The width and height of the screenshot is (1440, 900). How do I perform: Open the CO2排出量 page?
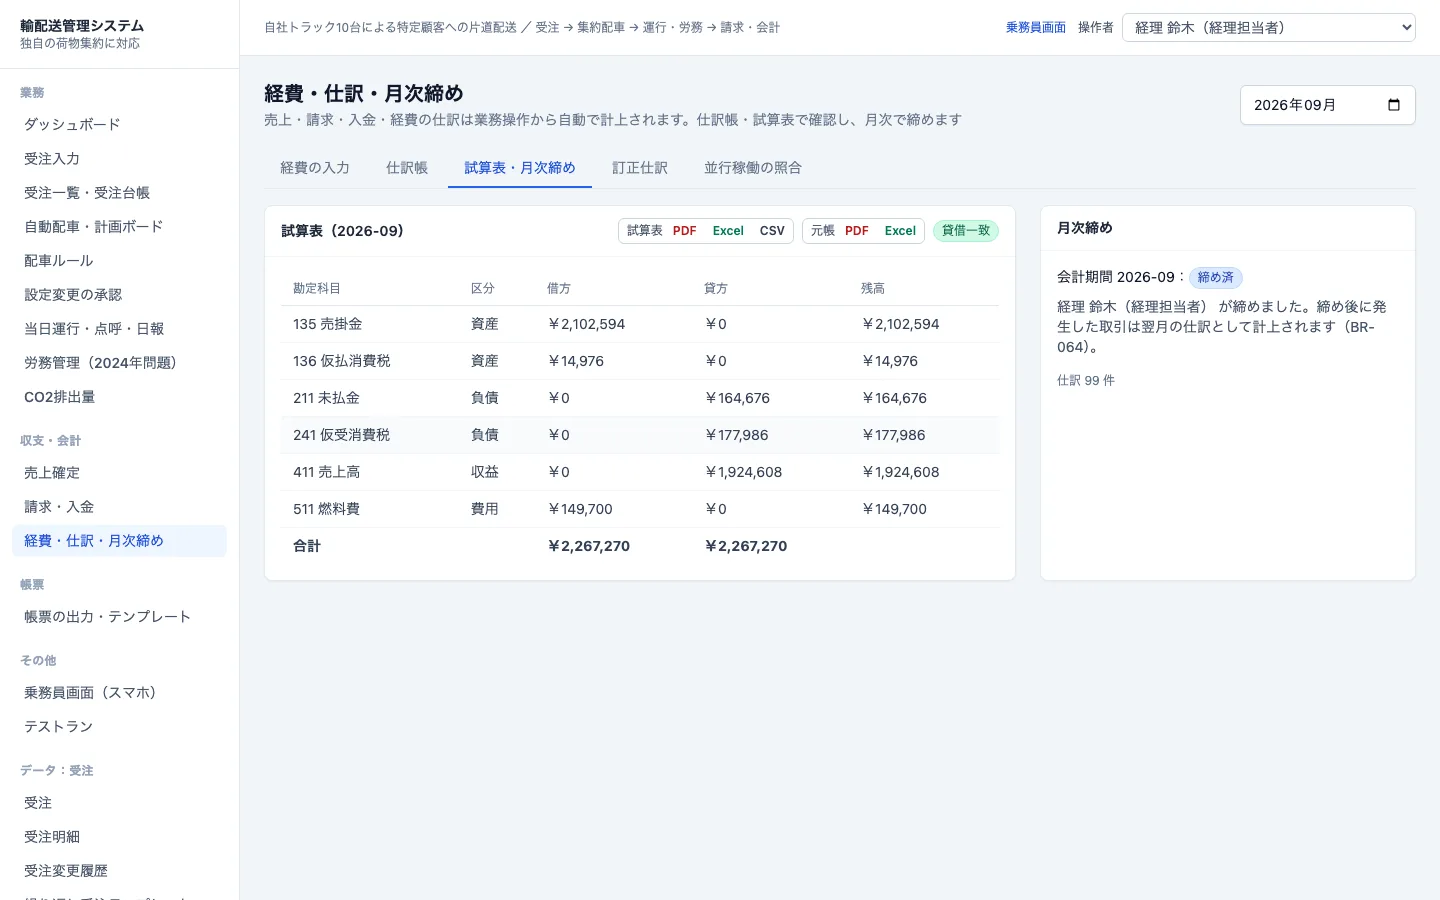(x=120, y=397)
